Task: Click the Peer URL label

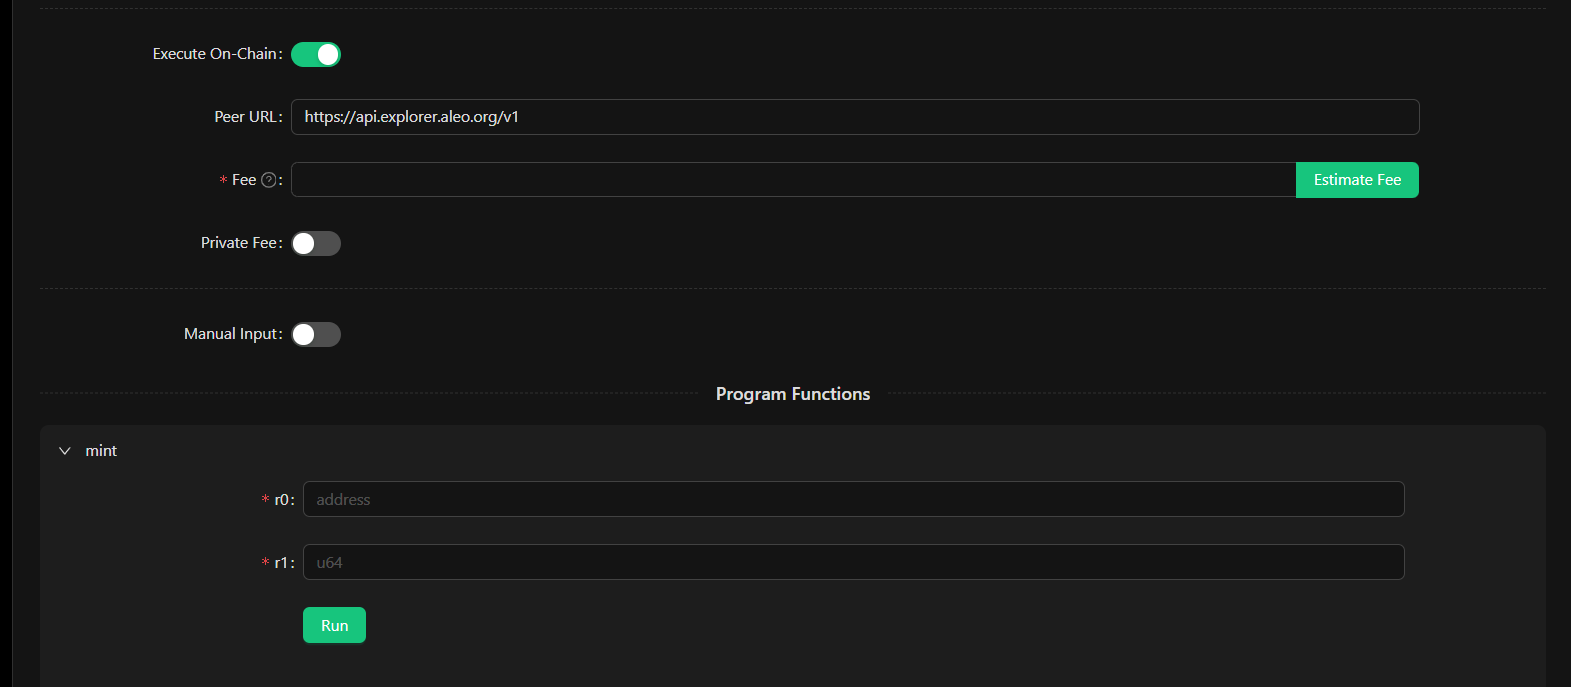Action: point(246,117)
